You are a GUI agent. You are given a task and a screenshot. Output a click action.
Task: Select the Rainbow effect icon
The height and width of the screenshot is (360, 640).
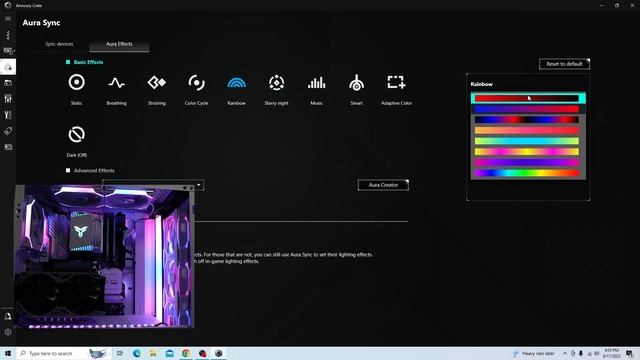click(x=237, y=83)
